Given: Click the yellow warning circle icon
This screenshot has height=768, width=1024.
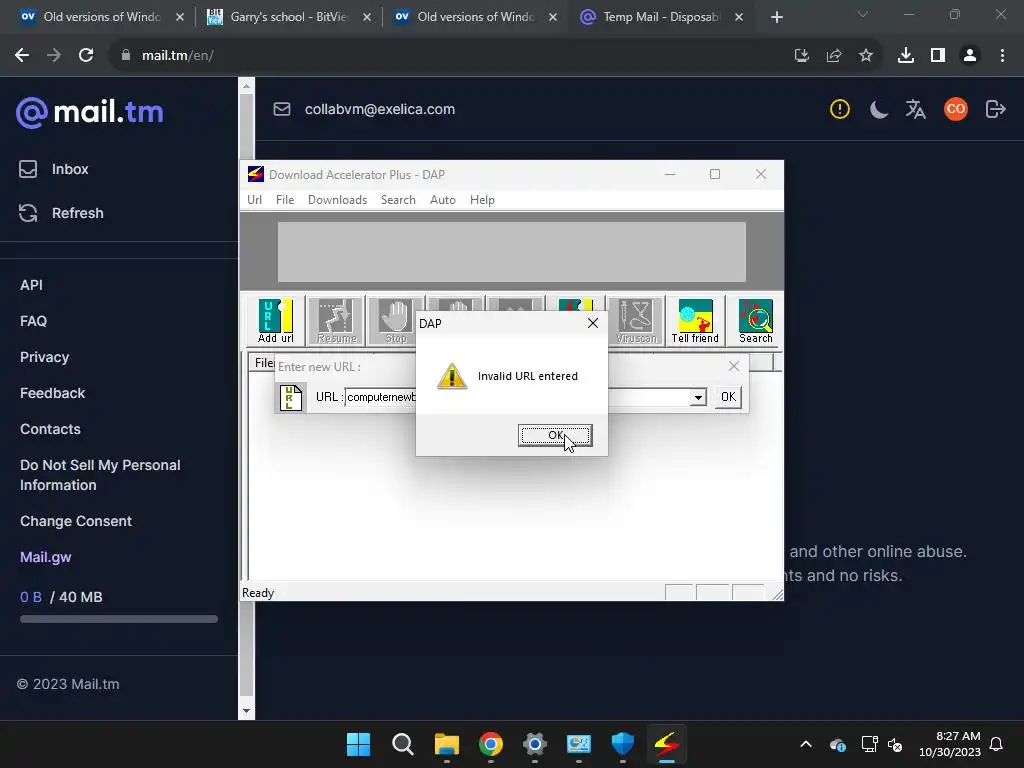Looking at the screenshot, I should 840,109.
